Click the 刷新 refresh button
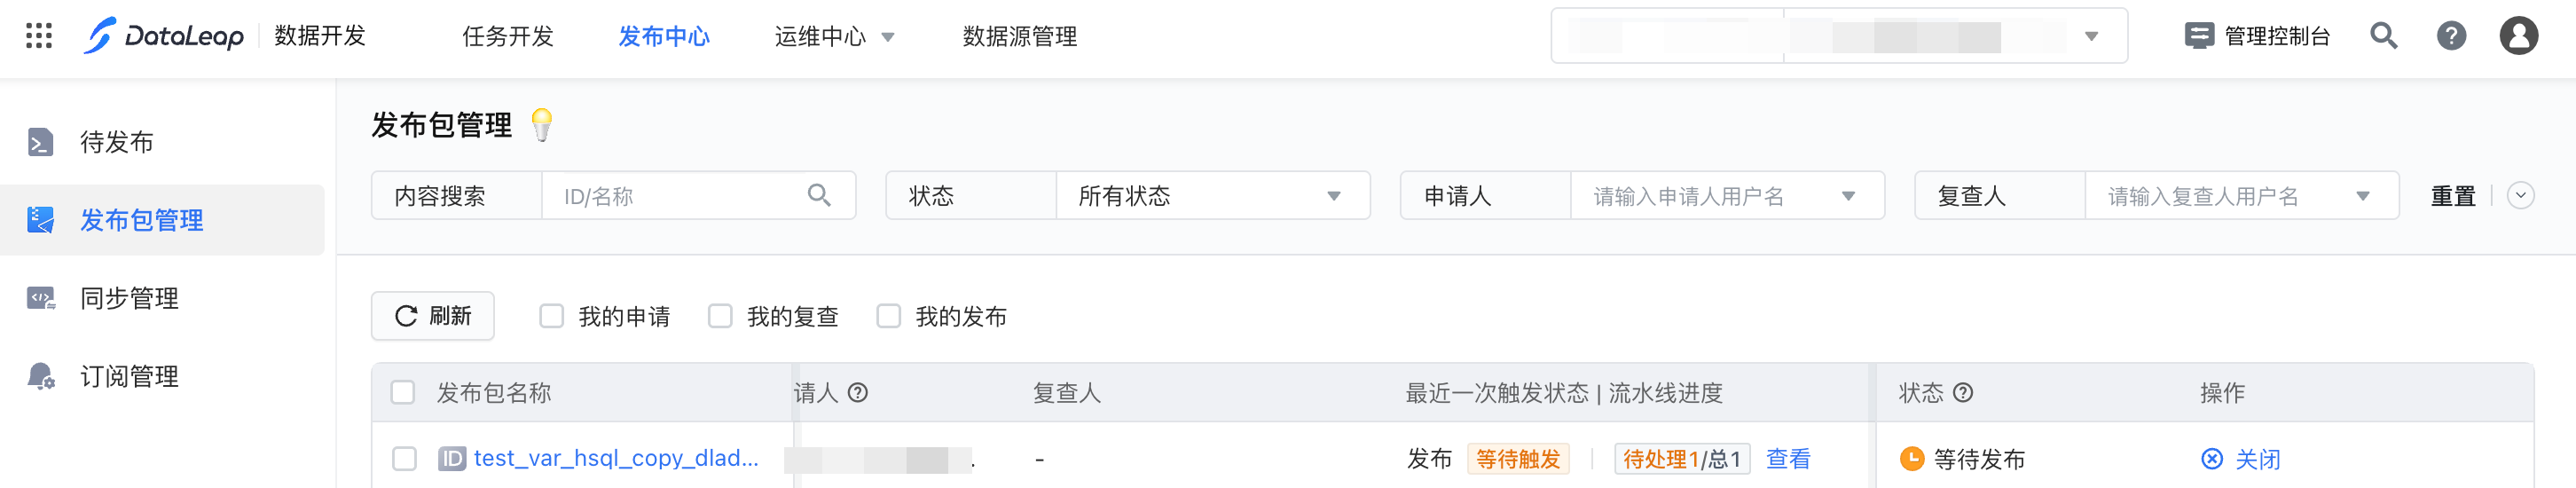The image size is (2576, 488). coord(433,316)
